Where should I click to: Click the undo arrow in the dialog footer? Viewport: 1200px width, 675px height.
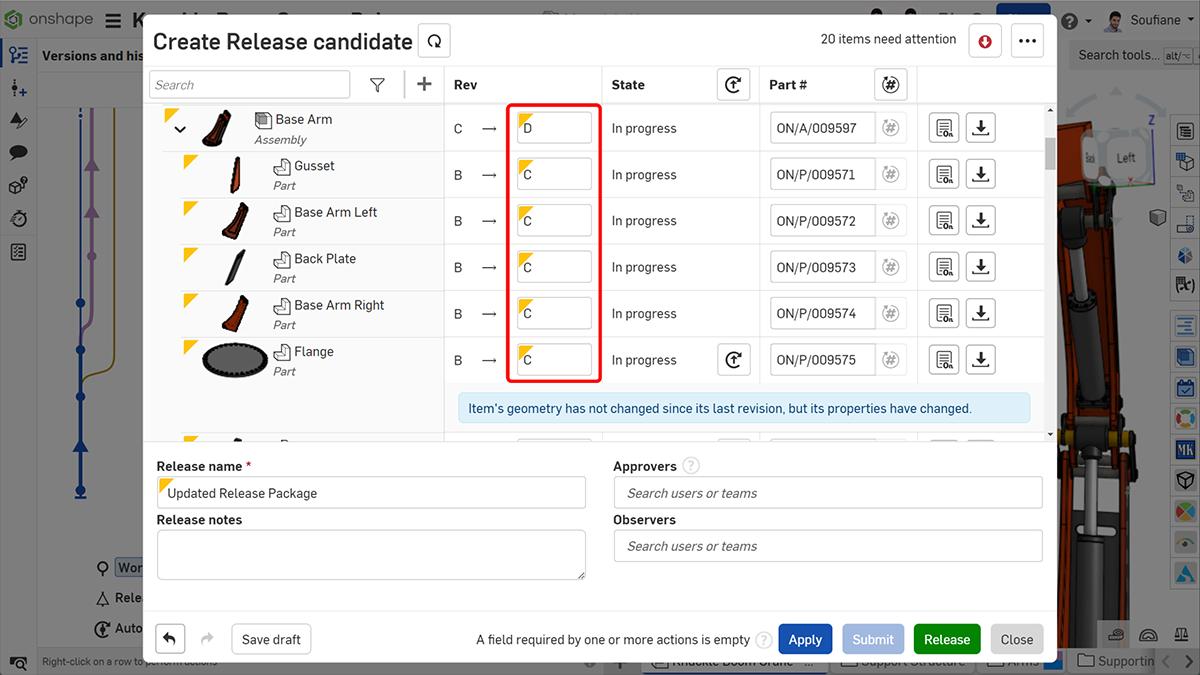169,638
